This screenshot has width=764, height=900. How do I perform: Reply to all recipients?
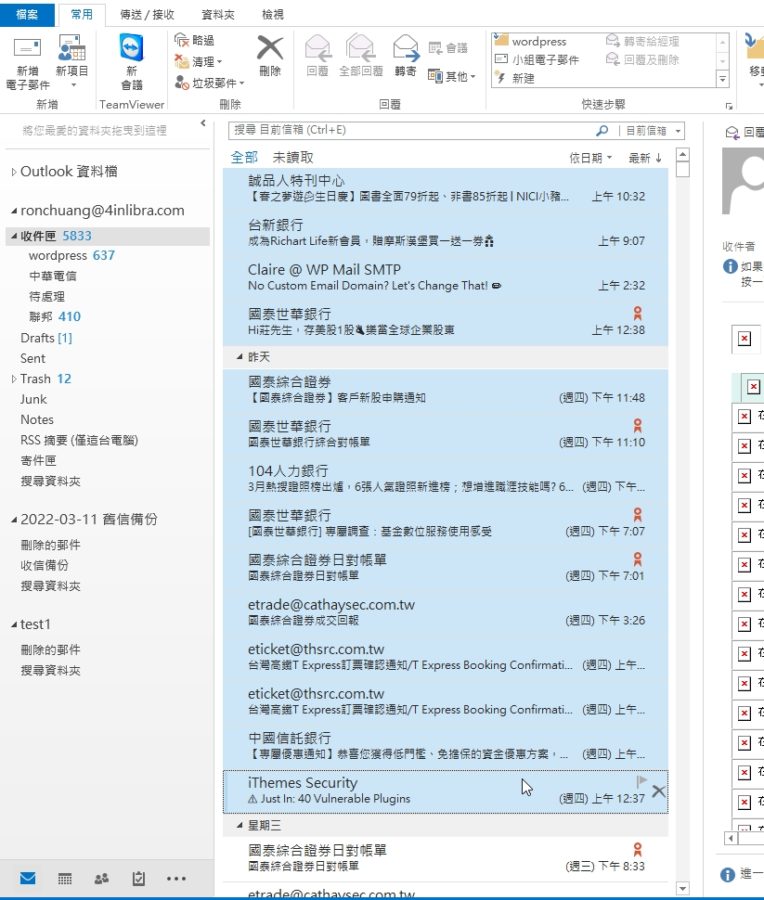pos(360,56)
